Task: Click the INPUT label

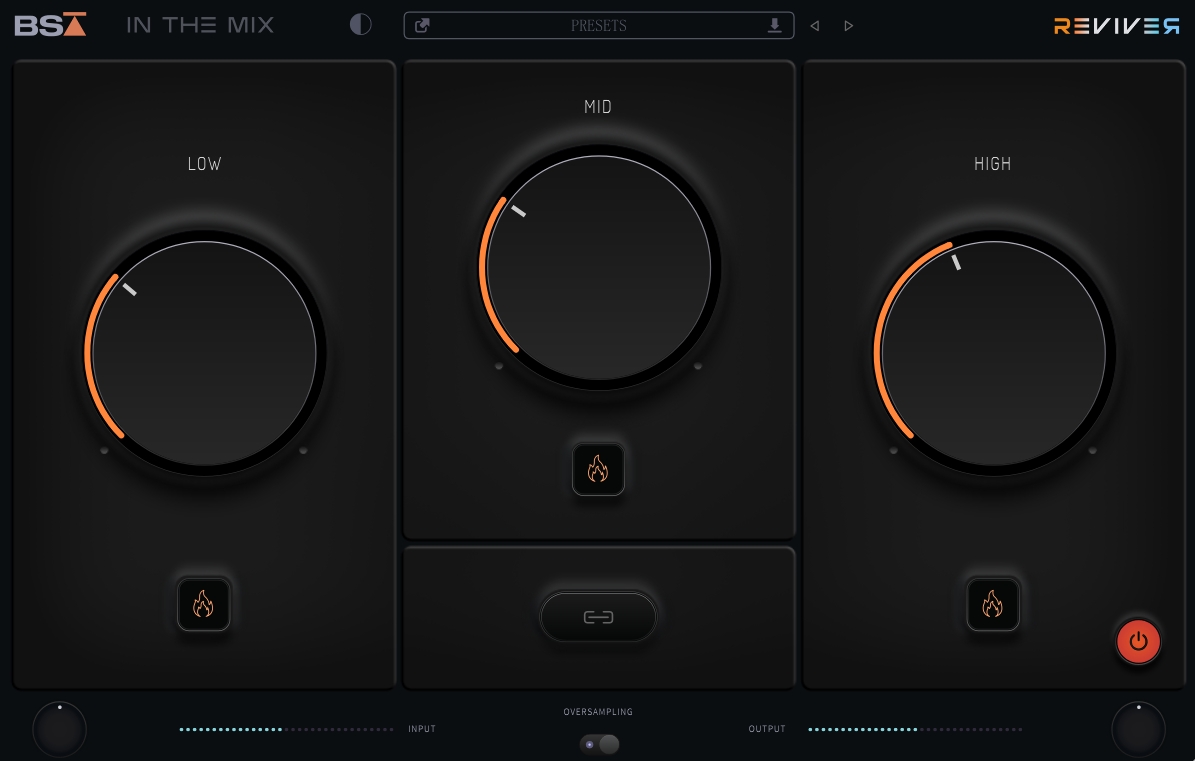Action: pos(422,729)
